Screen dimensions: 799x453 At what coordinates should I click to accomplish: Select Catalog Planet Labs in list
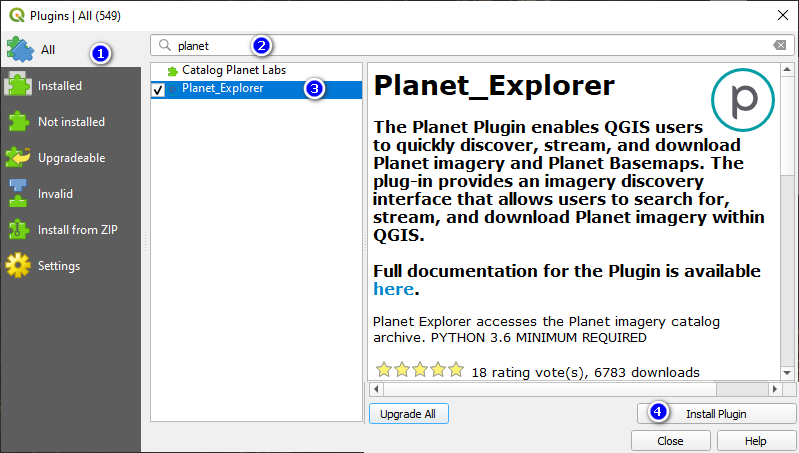click(256, 70)
